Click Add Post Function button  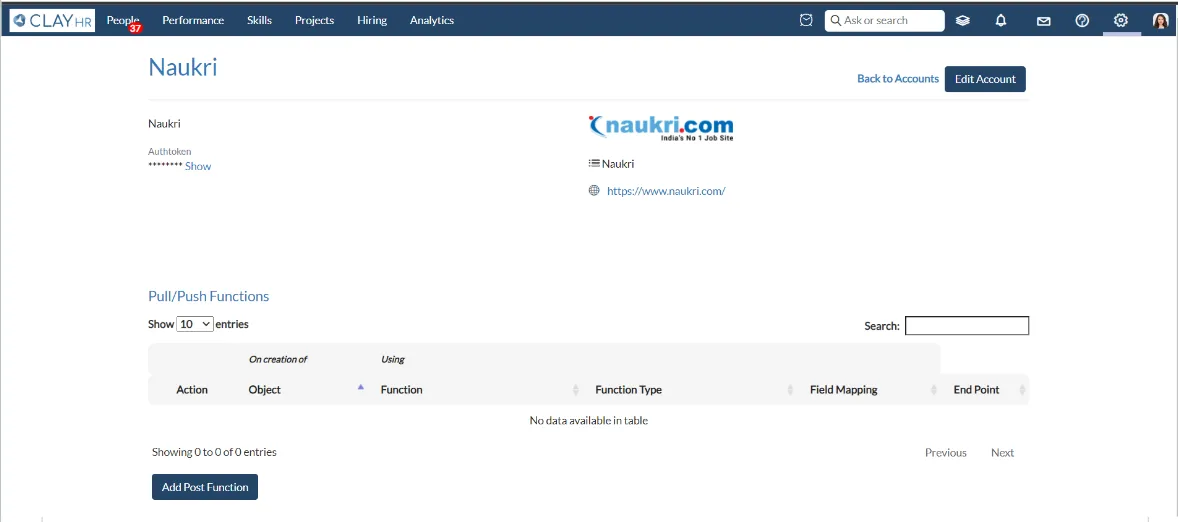point(205,487)
